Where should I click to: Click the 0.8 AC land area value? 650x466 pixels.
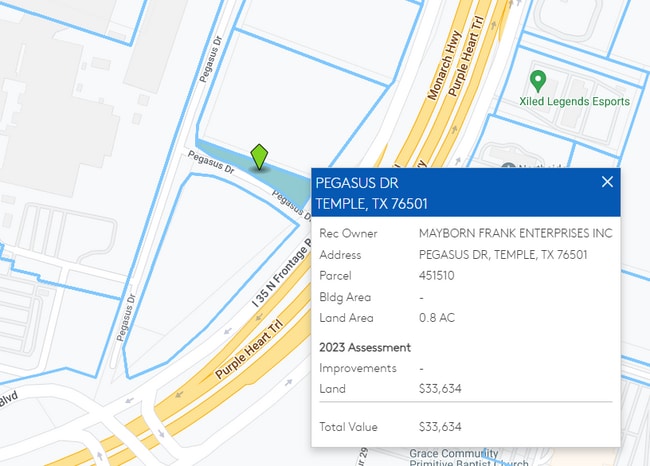click(438, 318)
